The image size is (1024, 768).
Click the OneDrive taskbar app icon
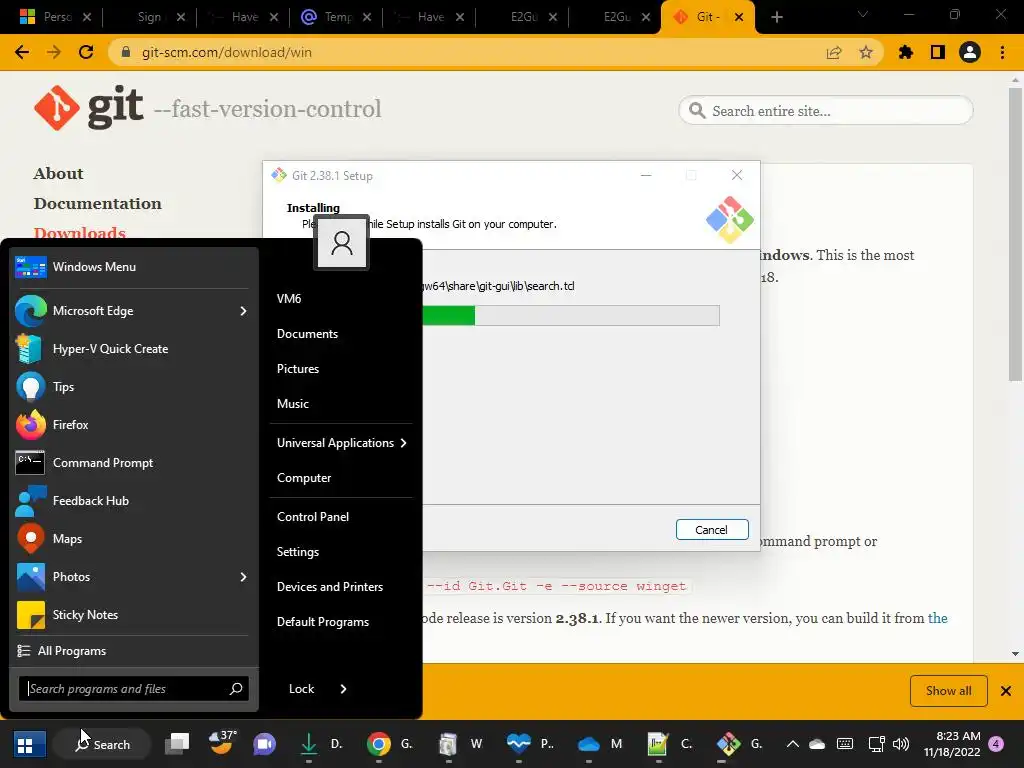(x=588, y=744)
